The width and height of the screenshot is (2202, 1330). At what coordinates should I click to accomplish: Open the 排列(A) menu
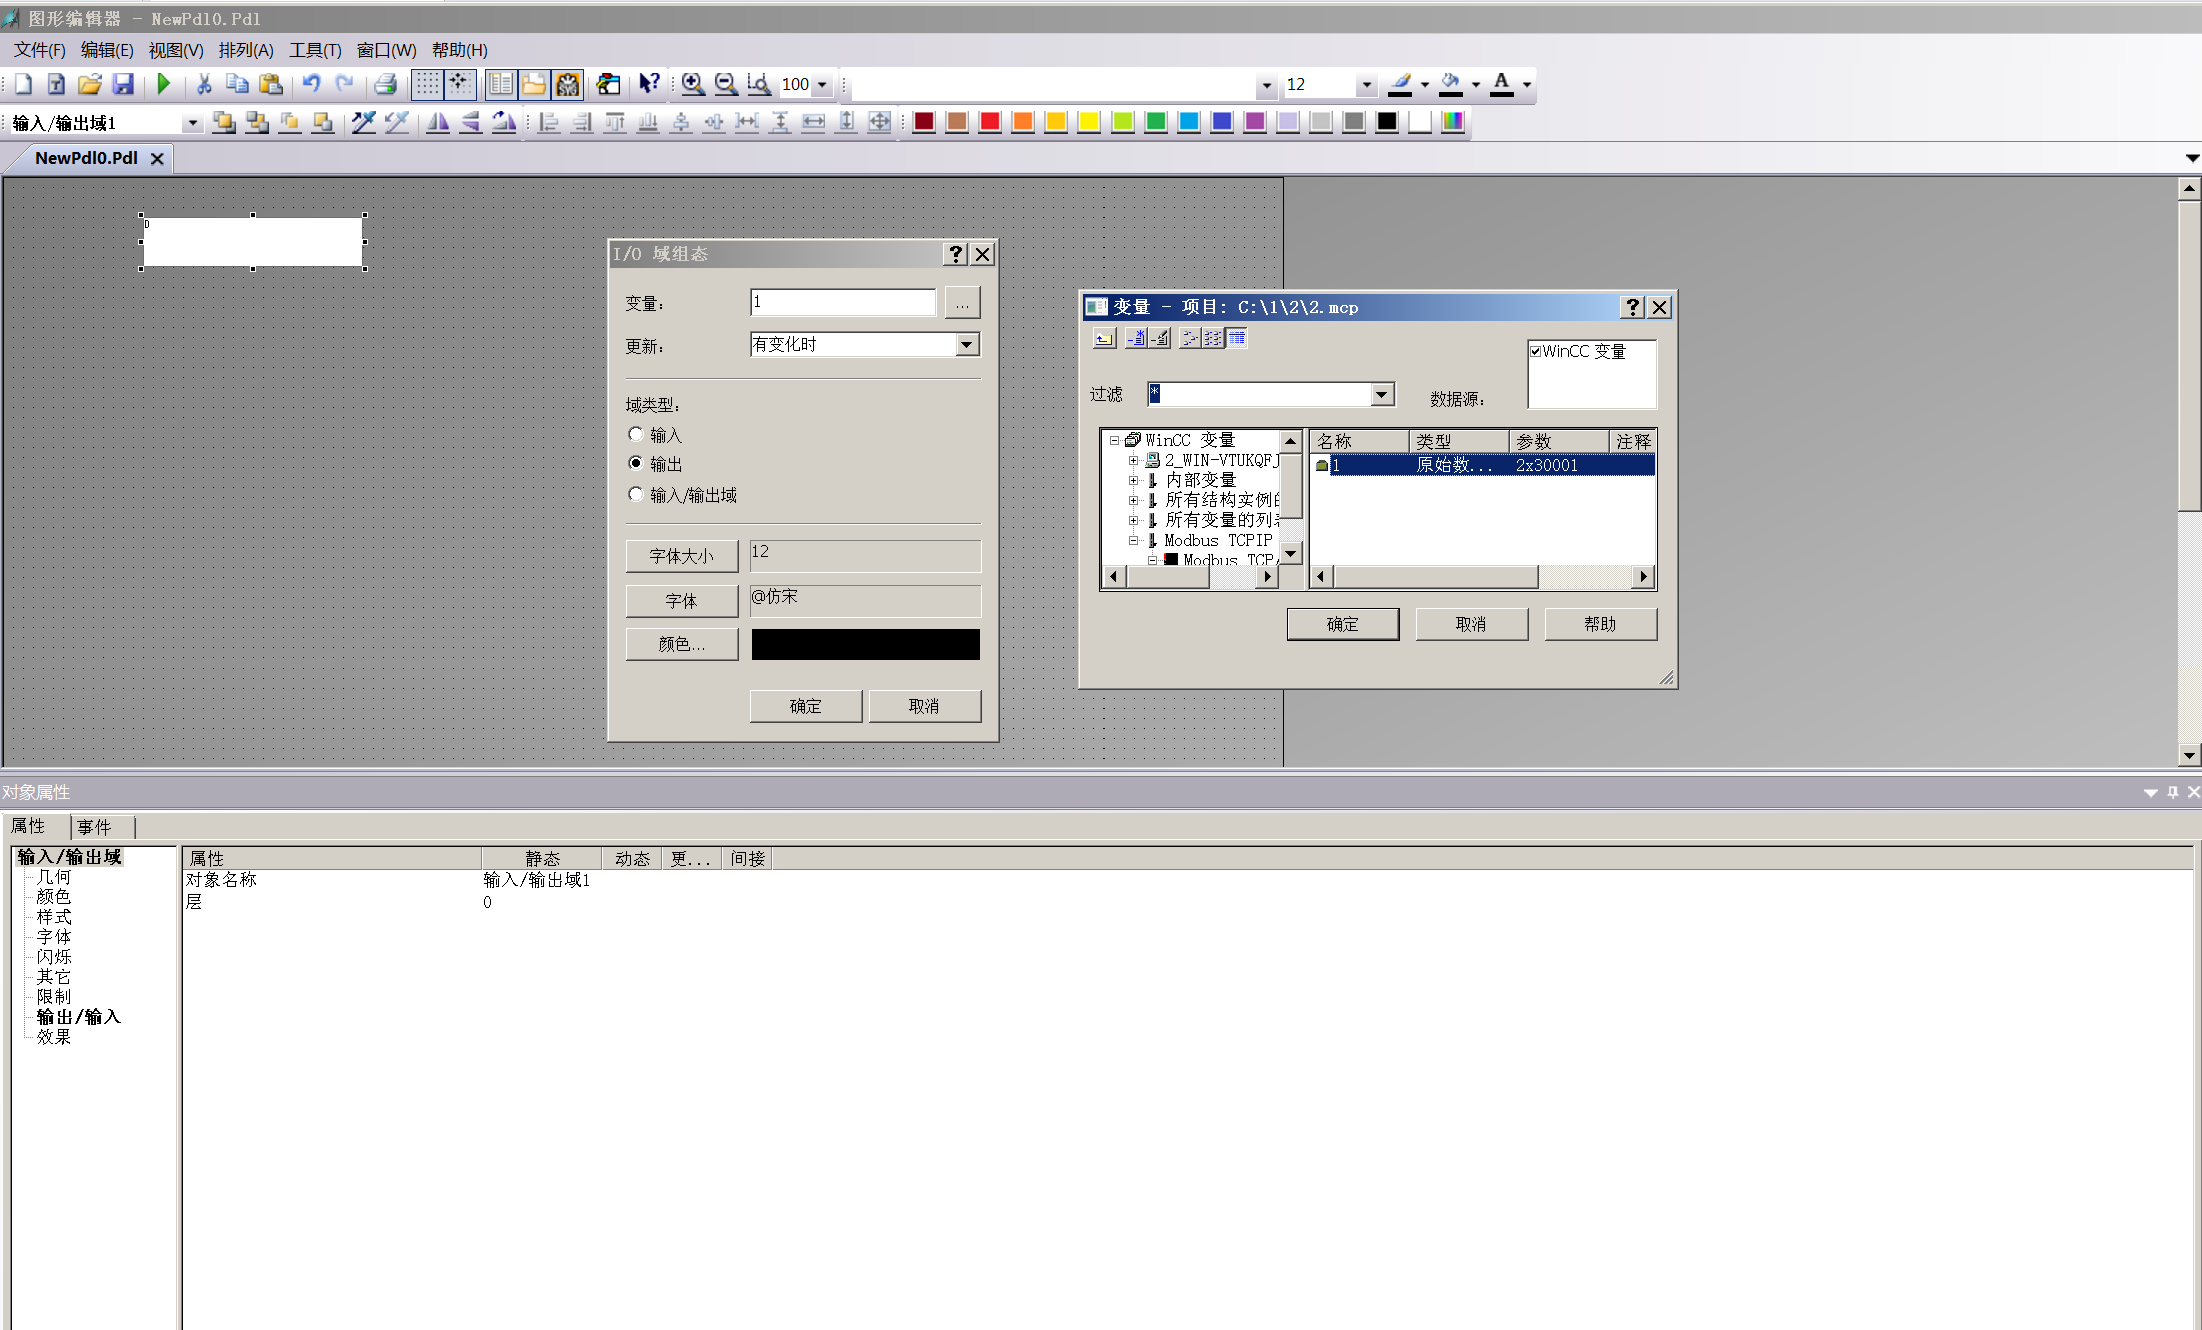pyautogui.click(x=245, y=50)
